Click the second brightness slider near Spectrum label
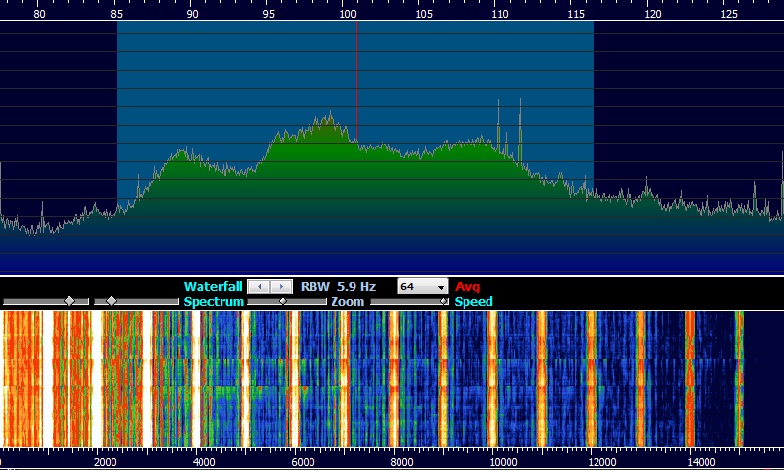 coord(136,302)
